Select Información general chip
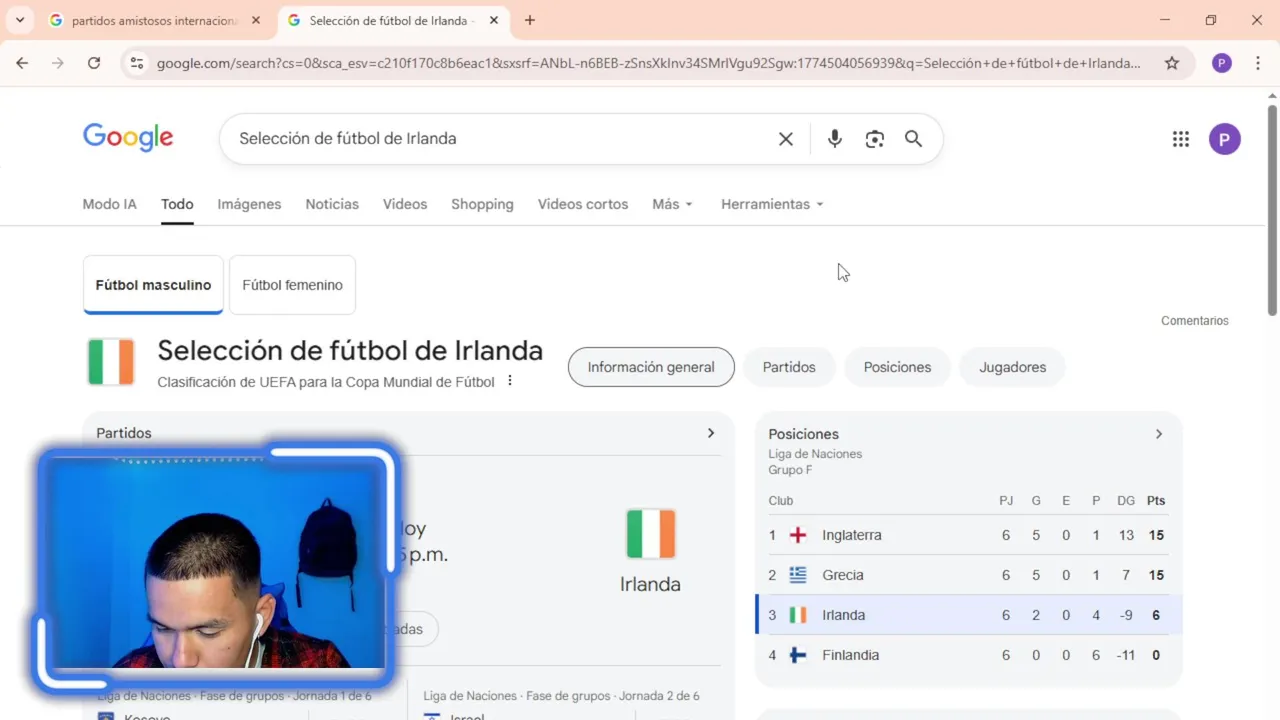1280x720 pixels. coord(651,367)
